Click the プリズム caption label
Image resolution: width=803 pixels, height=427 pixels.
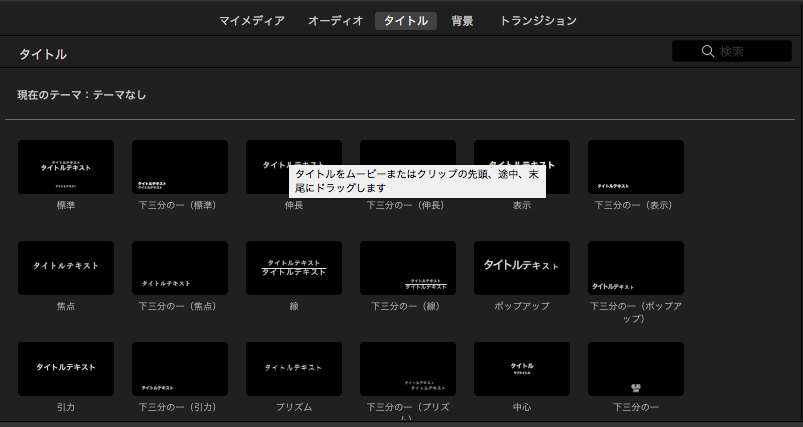click(294, 408)
